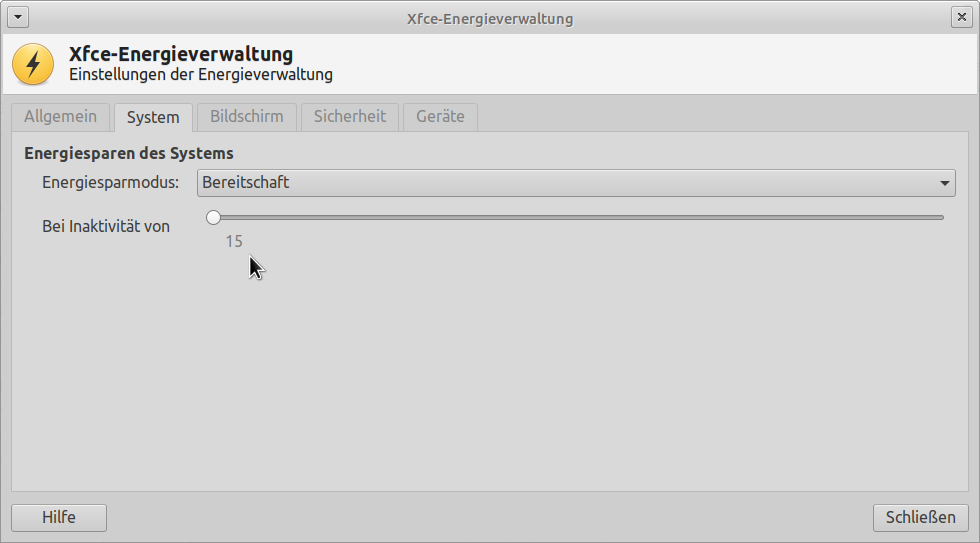Show the Geräte tab
Screen dimensions: 980x543
(441, 117)
